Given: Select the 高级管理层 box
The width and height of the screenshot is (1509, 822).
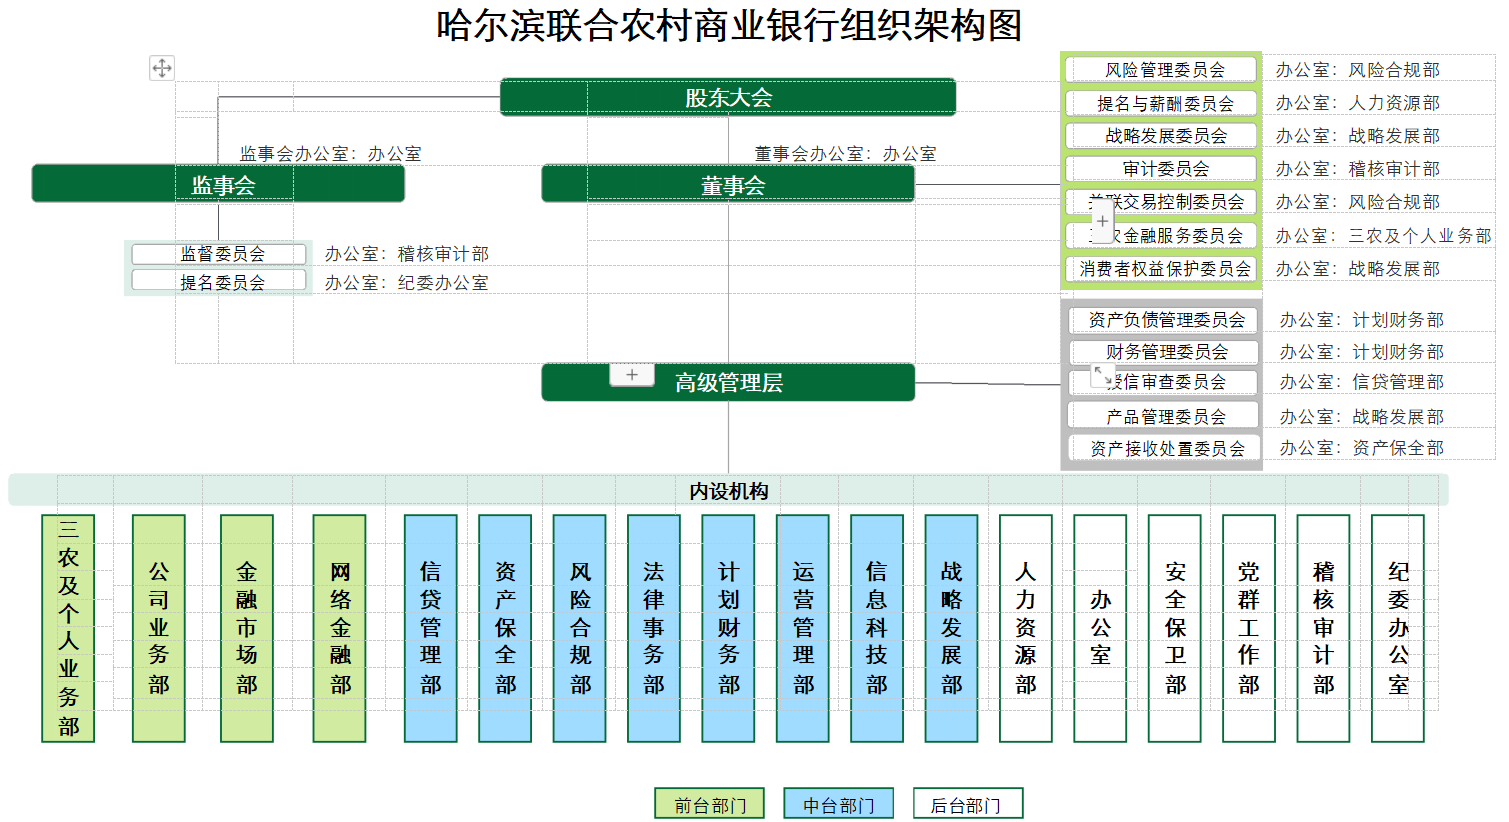Looking at the screenshot, I should [728, 382].
